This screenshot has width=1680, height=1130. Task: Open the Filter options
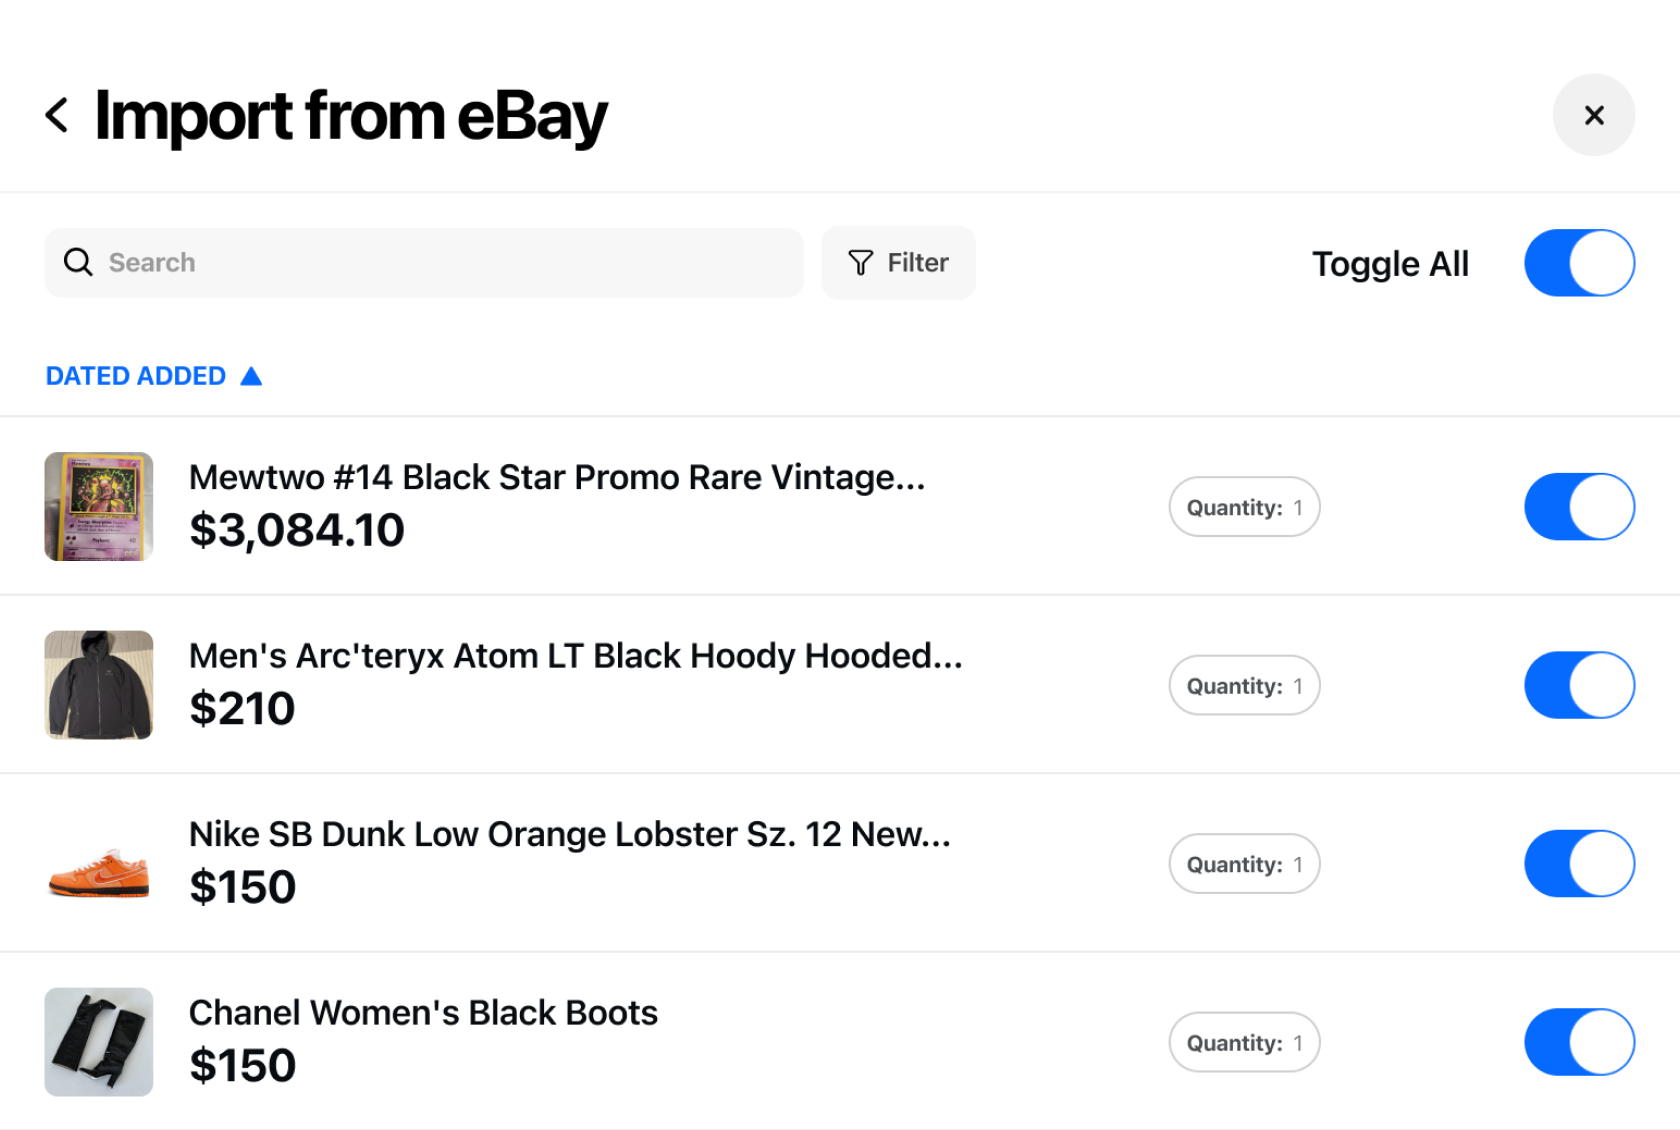(x=898, y=262)
